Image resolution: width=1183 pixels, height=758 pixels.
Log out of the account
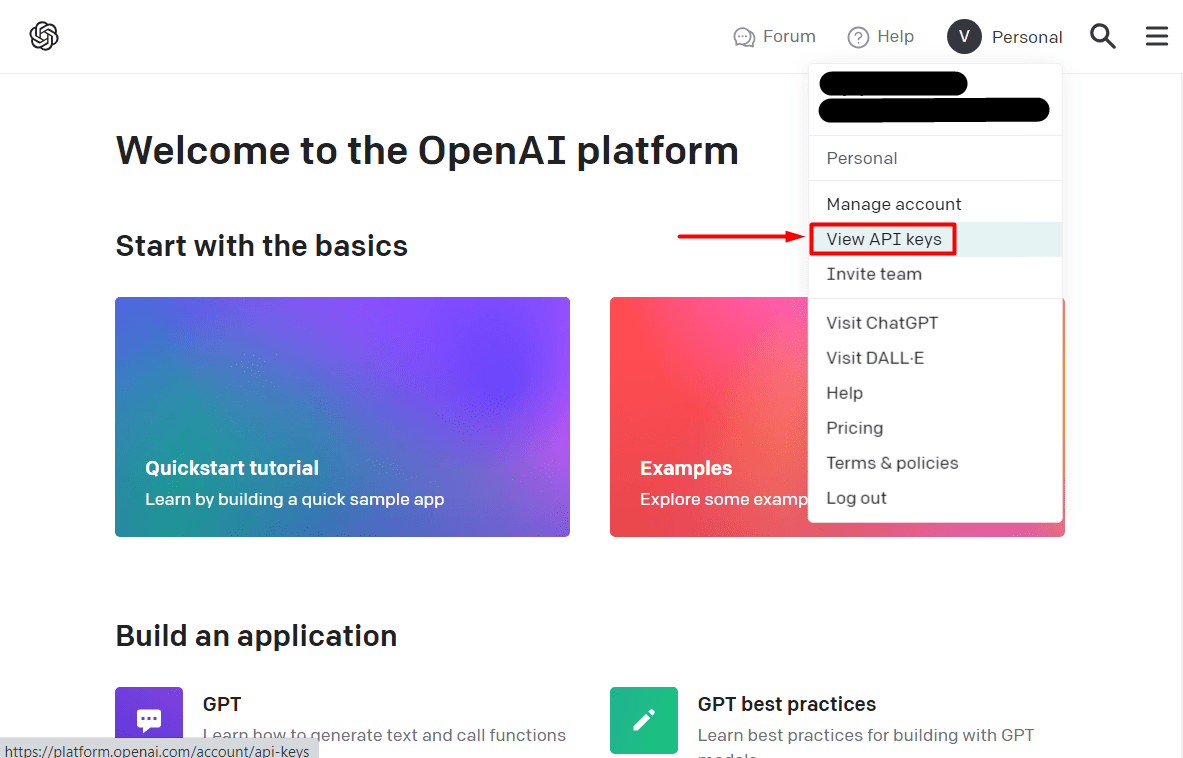[856, 497]
